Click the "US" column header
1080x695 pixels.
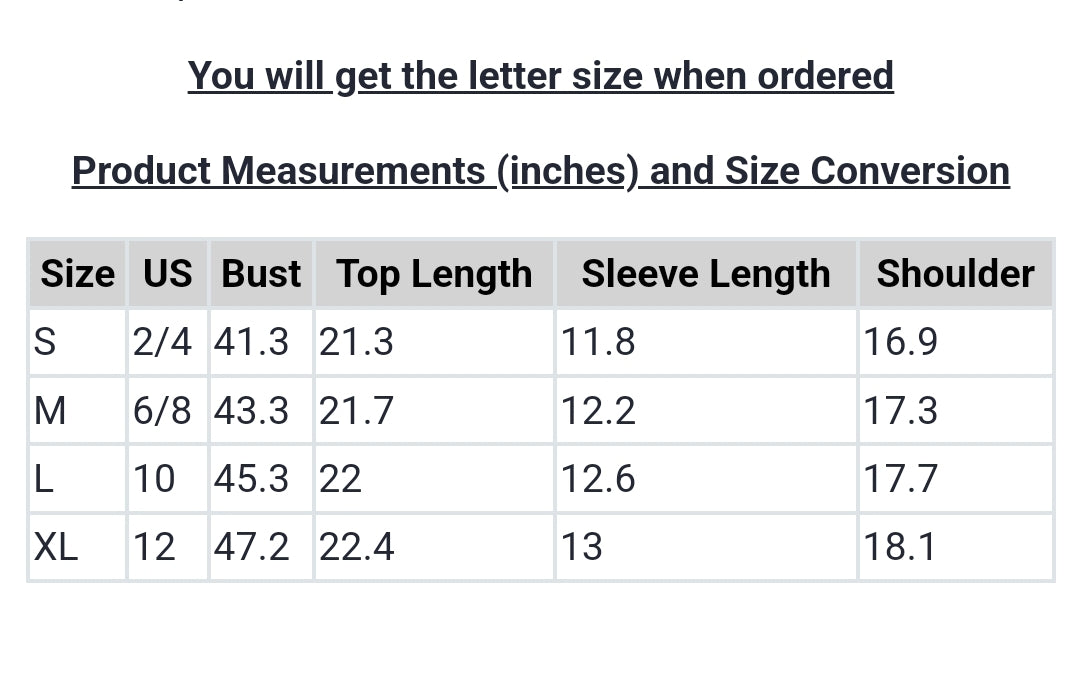[x=167, y=274]
